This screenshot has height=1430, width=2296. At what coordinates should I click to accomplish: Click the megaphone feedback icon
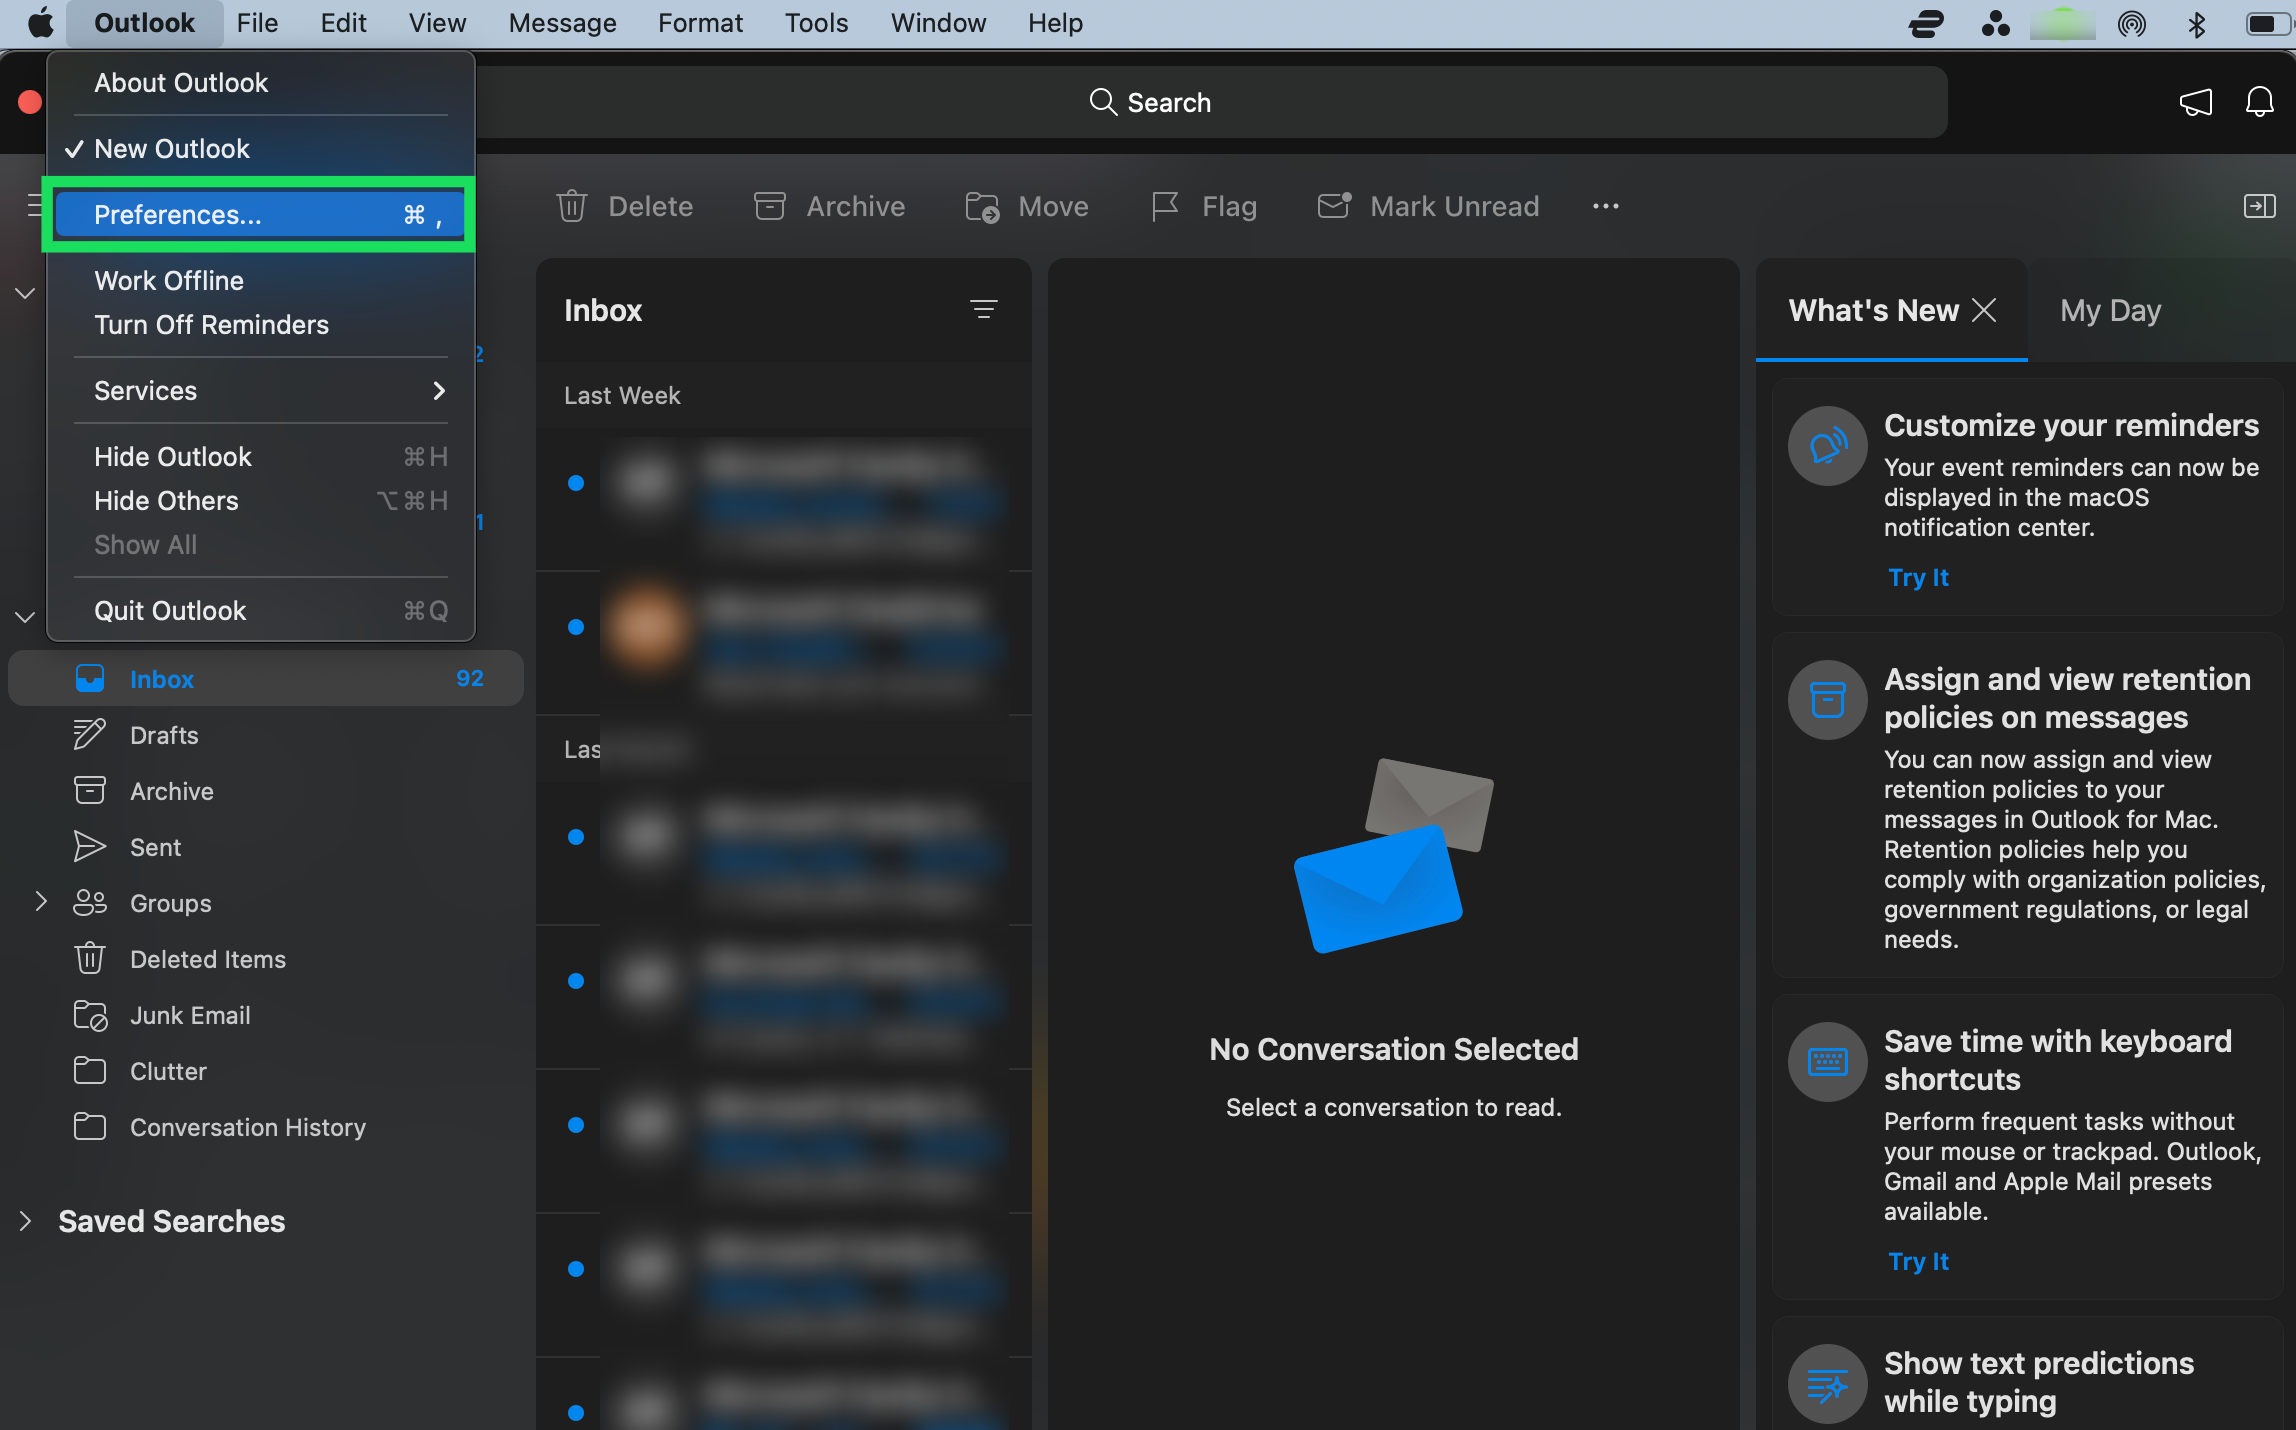(x=2195, y=102)
